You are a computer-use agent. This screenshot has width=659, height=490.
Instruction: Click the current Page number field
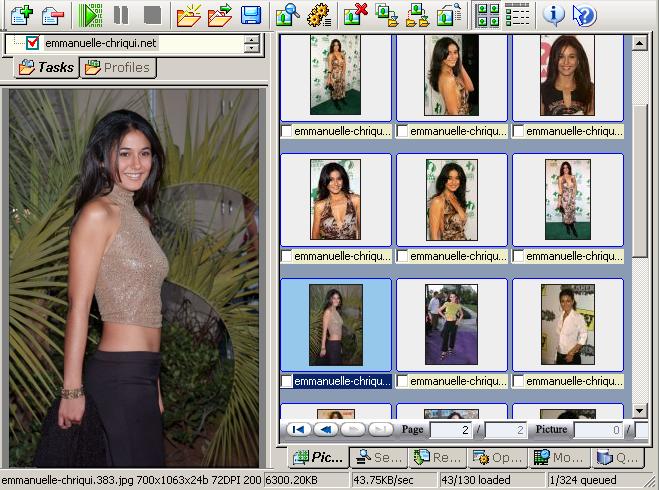451,430
